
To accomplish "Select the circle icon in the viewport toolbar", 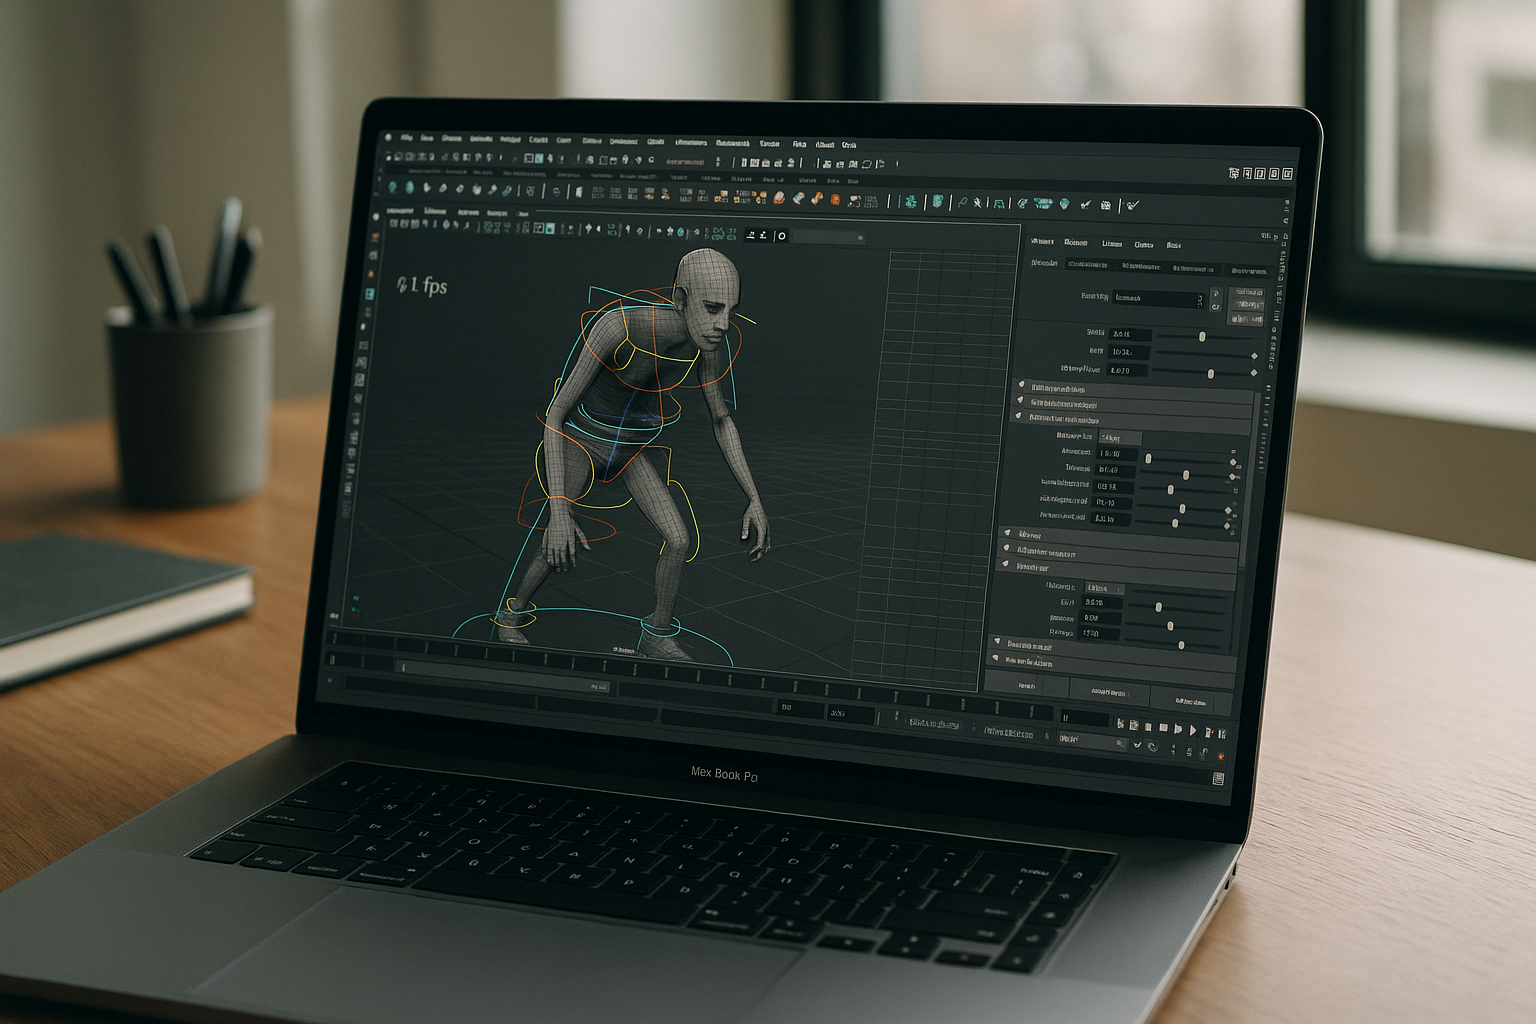I will 782,236.
